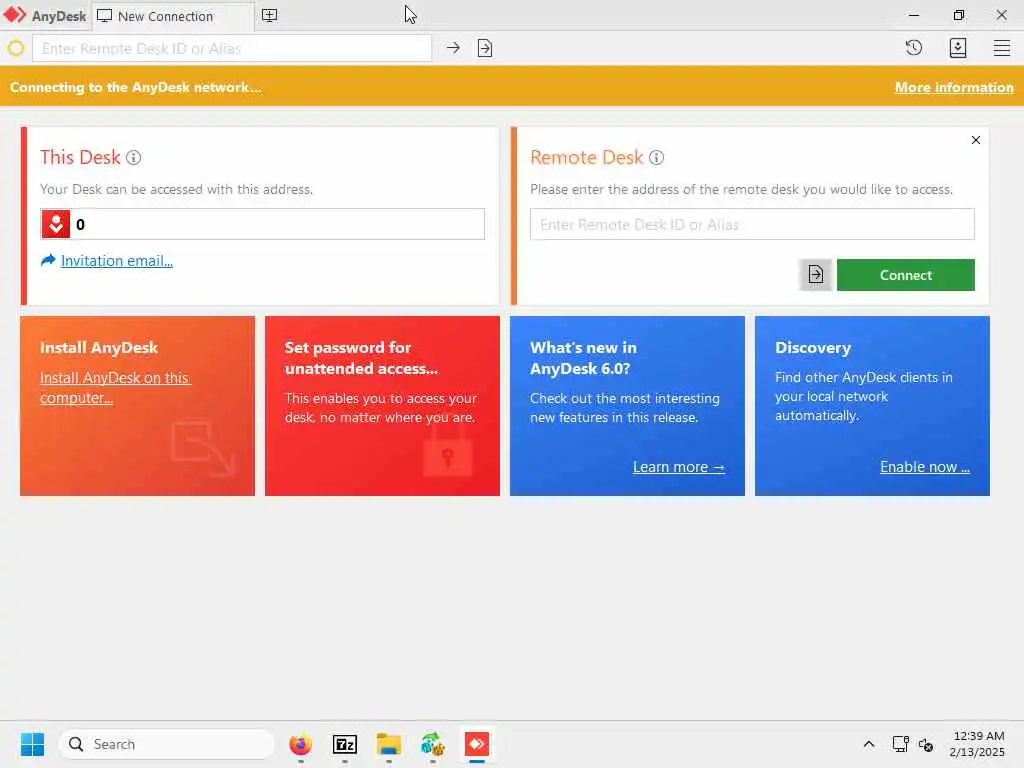Open the address book icon
Screen dimensions: 1024x768
pos(957,48)
